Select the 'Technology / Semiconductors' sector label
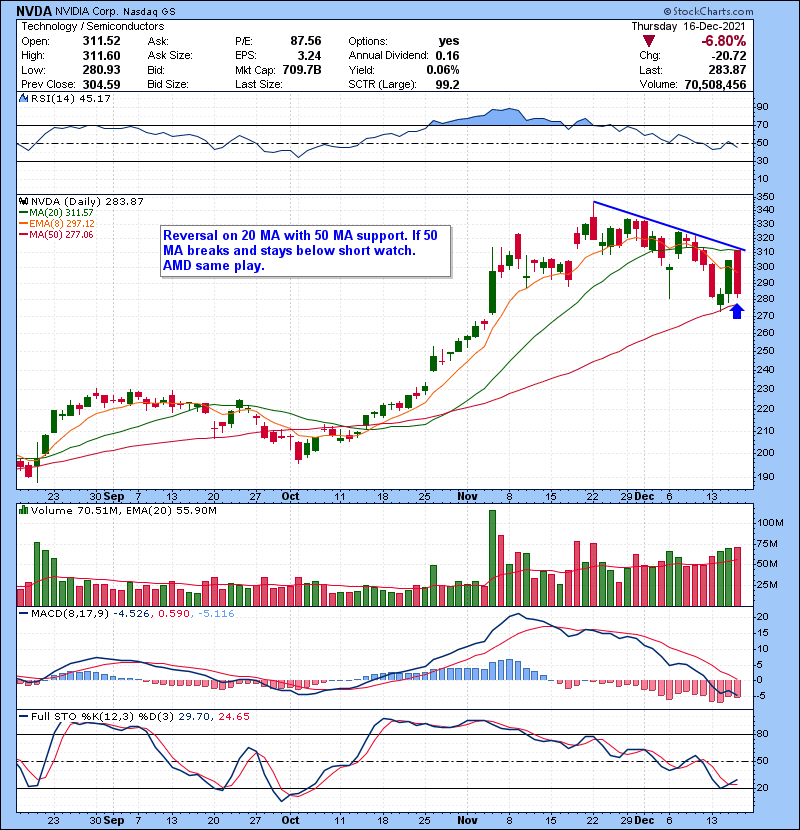Image resolution: width=800 pixels, height=830 pixels. (x=93, y=26)
